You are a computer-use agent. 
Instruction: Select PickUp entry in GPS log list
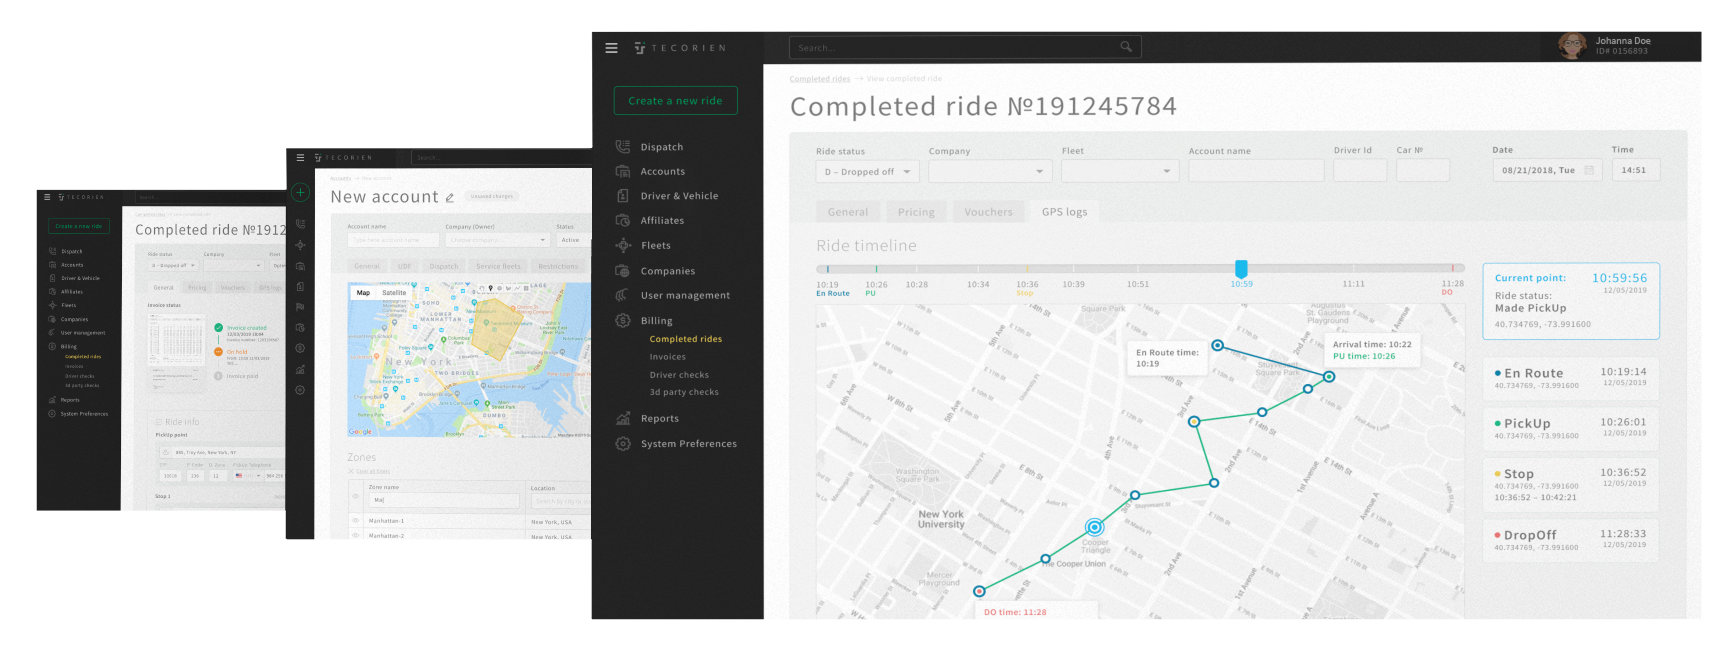[1570, 428]
